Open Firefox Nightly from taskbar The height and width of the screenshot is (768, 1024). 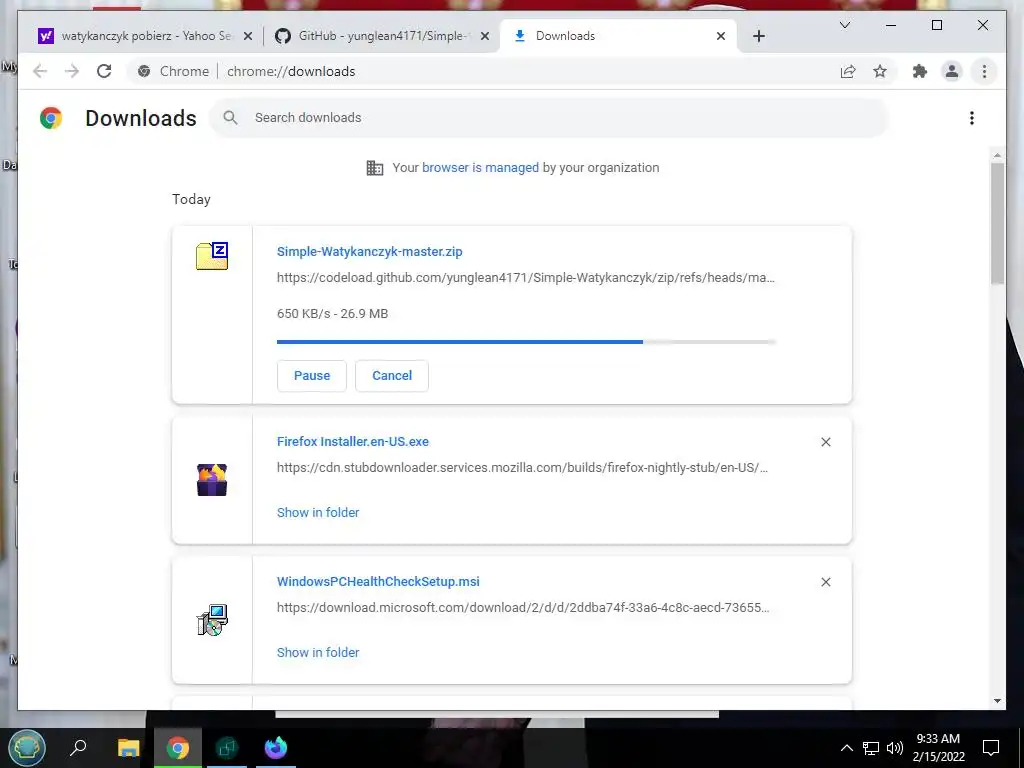pyautogui.click(x=276, y=748)
